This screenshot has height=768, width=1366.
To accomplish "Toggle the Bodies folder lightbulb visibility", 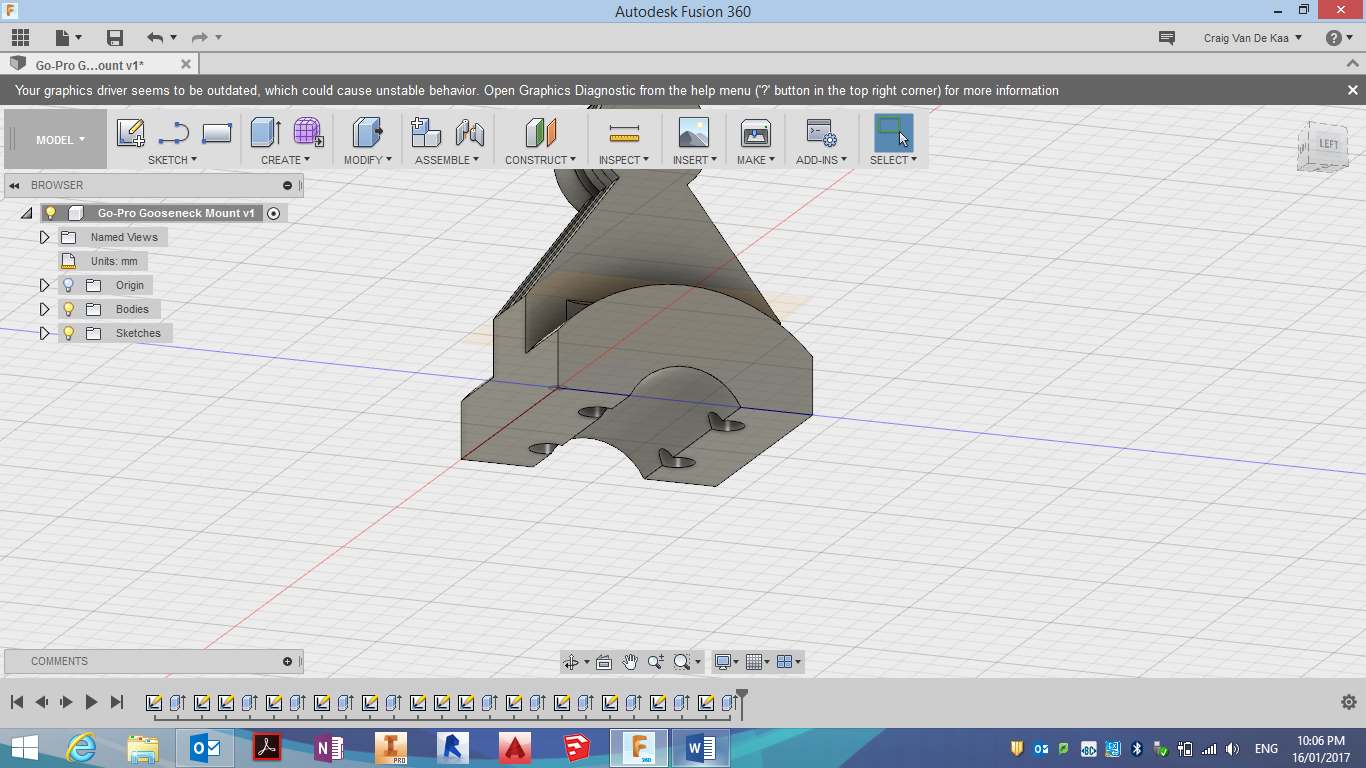I will [69, 309].
